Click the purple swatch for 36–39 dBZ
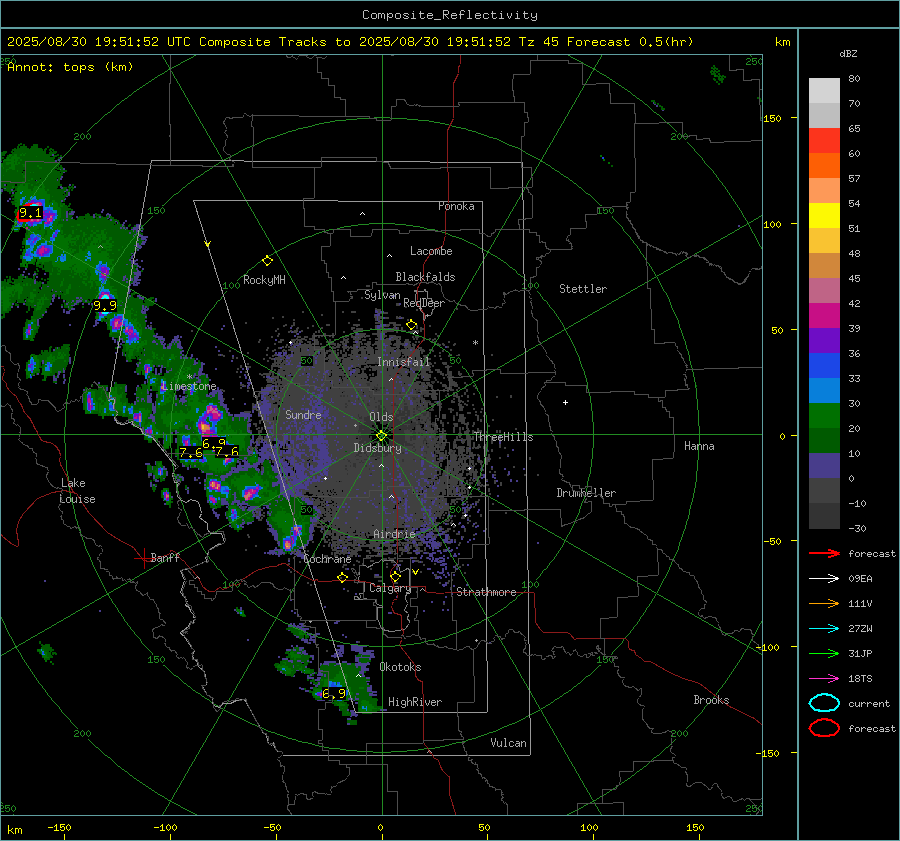This screenshot has height=841, width=900. (824, 341)
